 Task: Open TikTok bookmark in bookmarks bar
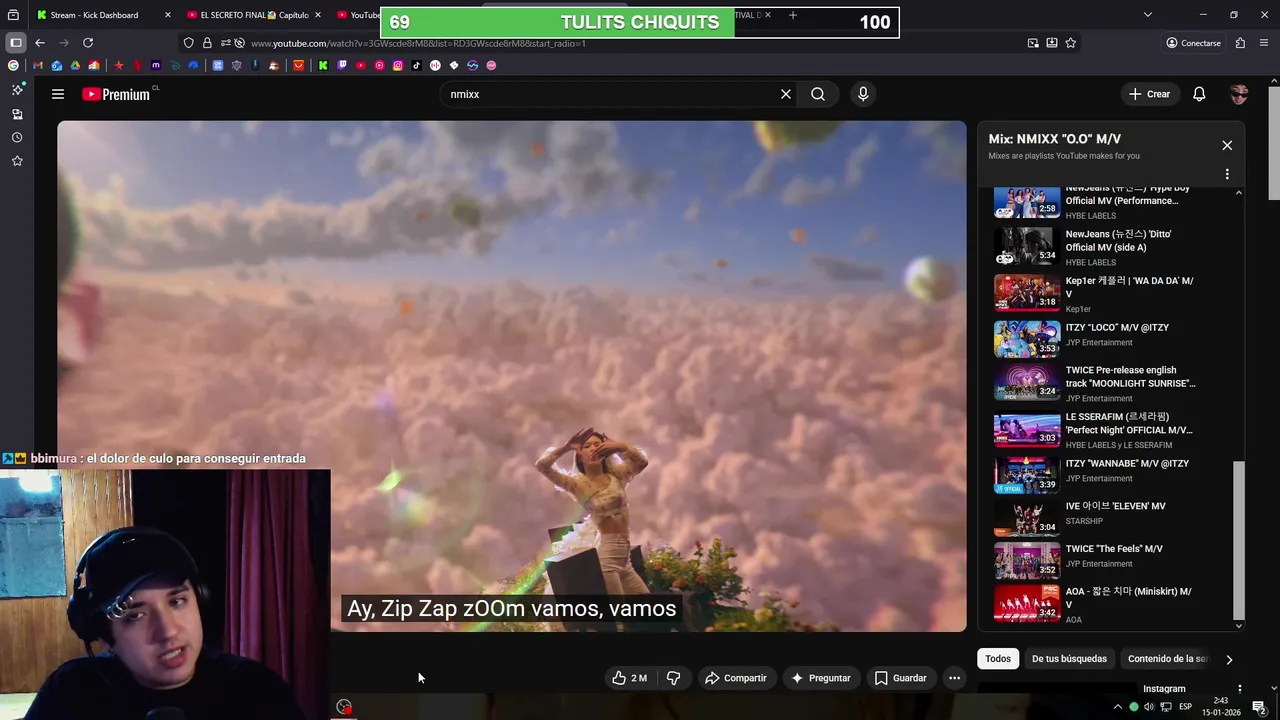[416, 65]
